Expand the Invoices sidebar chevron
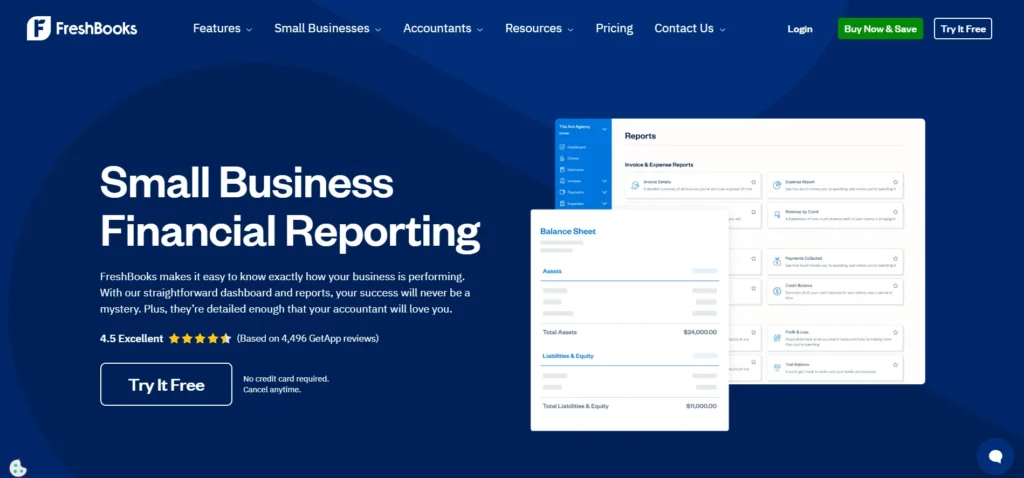Viewport: 1024px width, 478px height. [604, 181]
